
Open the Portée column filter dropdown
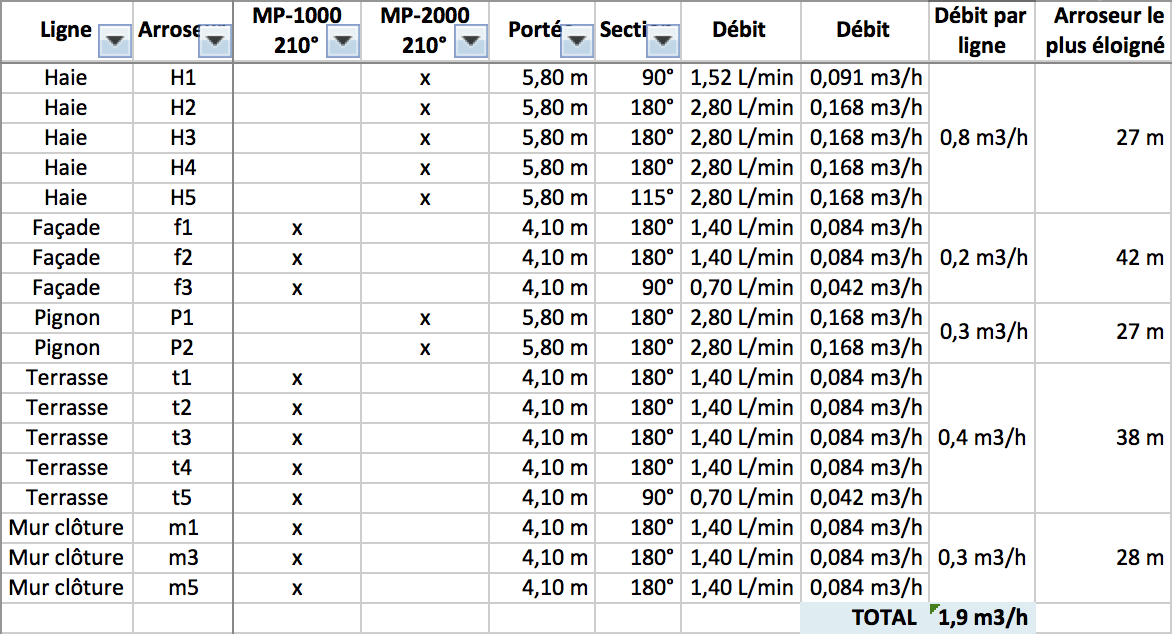(x=576, y=41)
